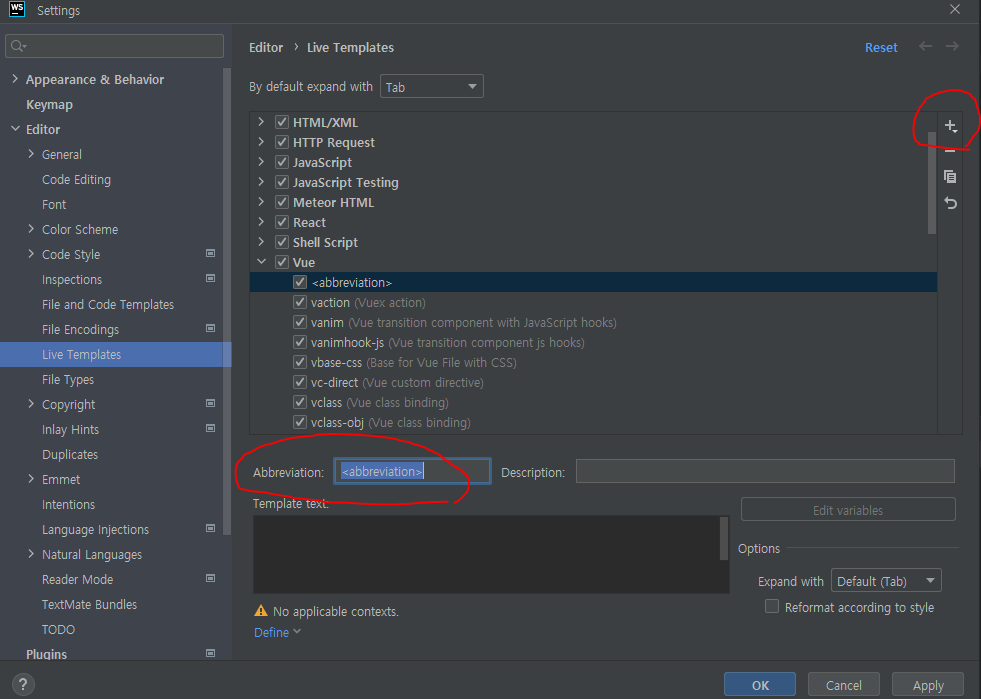Click project-level marker beside File Encodings
The width and height of the screenshot is (981, 699).
pos(210,329)
